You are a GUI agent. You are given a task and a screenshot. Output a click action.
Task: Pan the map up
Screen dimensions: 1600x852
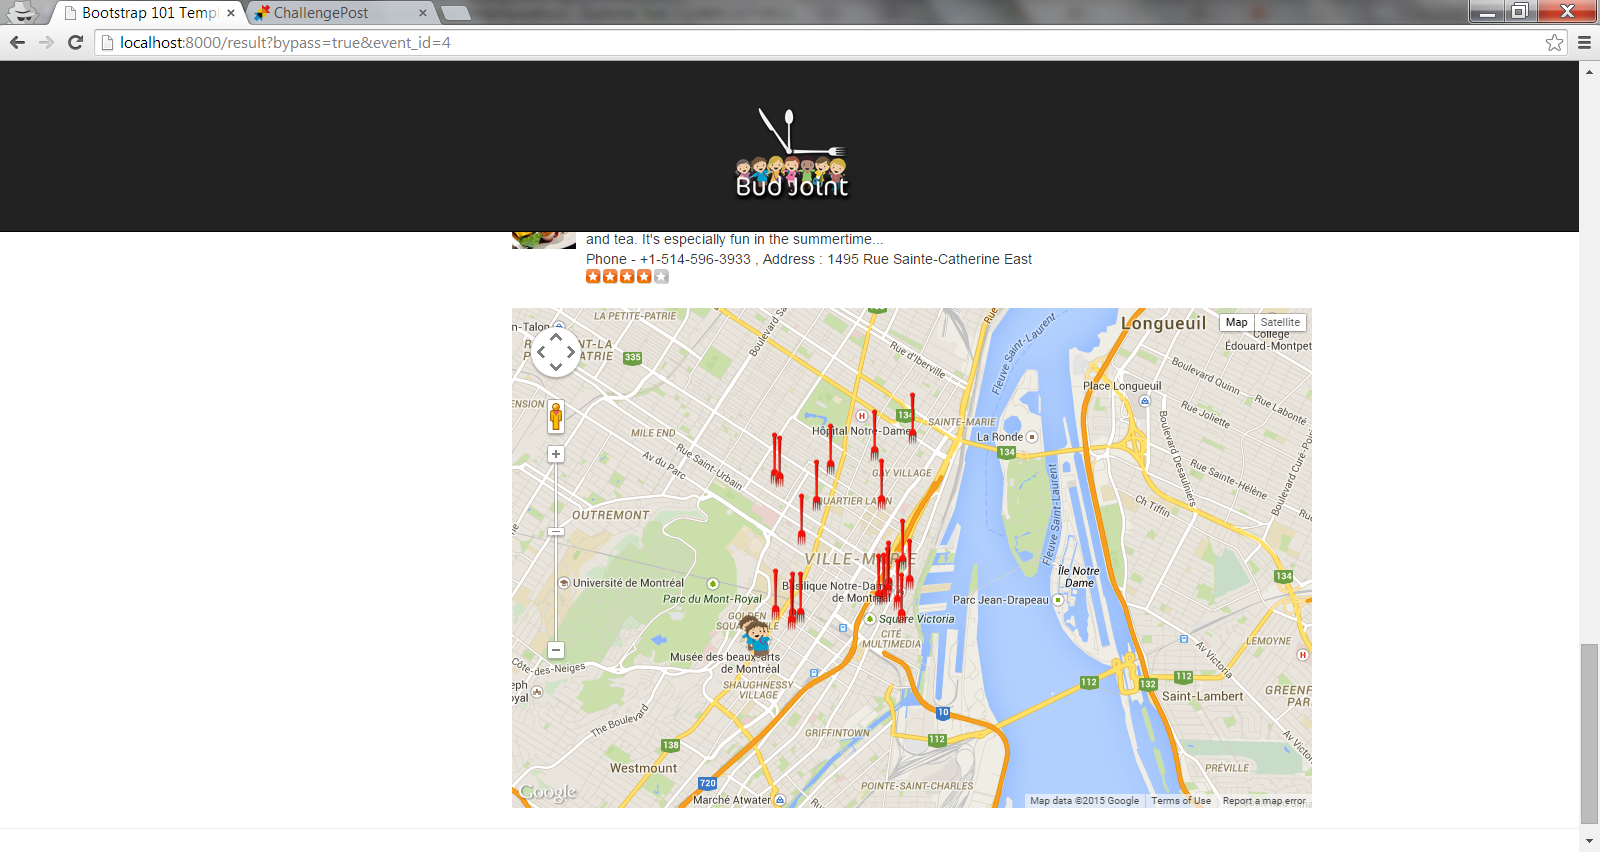(556, 337)
